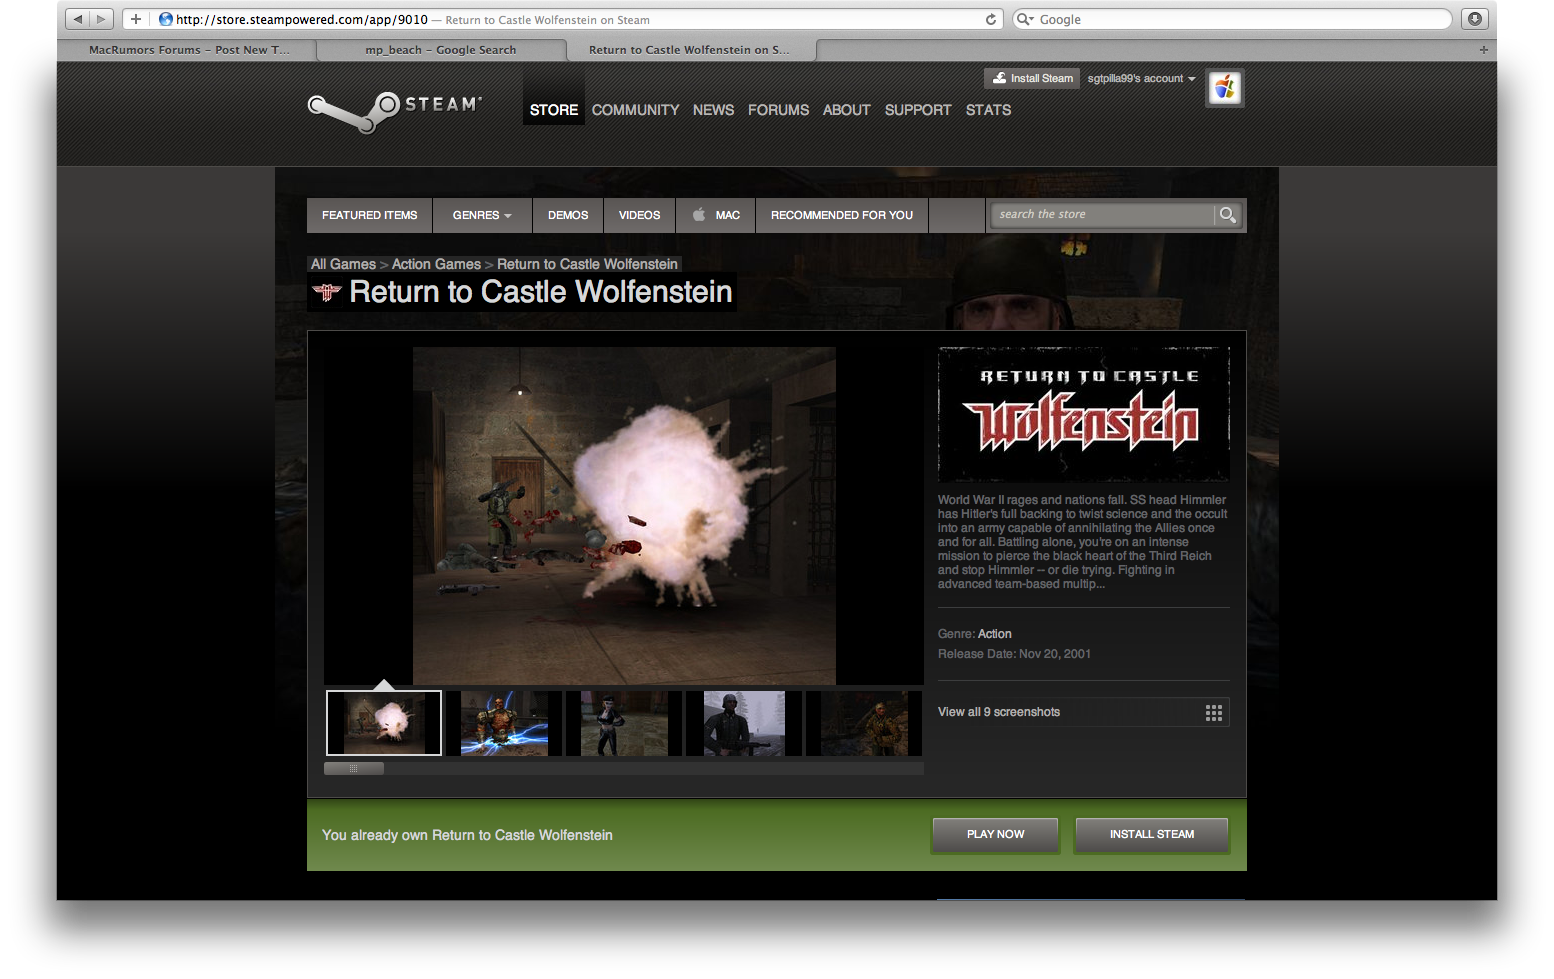Click the Action genre link
The image size is (1554, 979).
click(x=995, y=634)
